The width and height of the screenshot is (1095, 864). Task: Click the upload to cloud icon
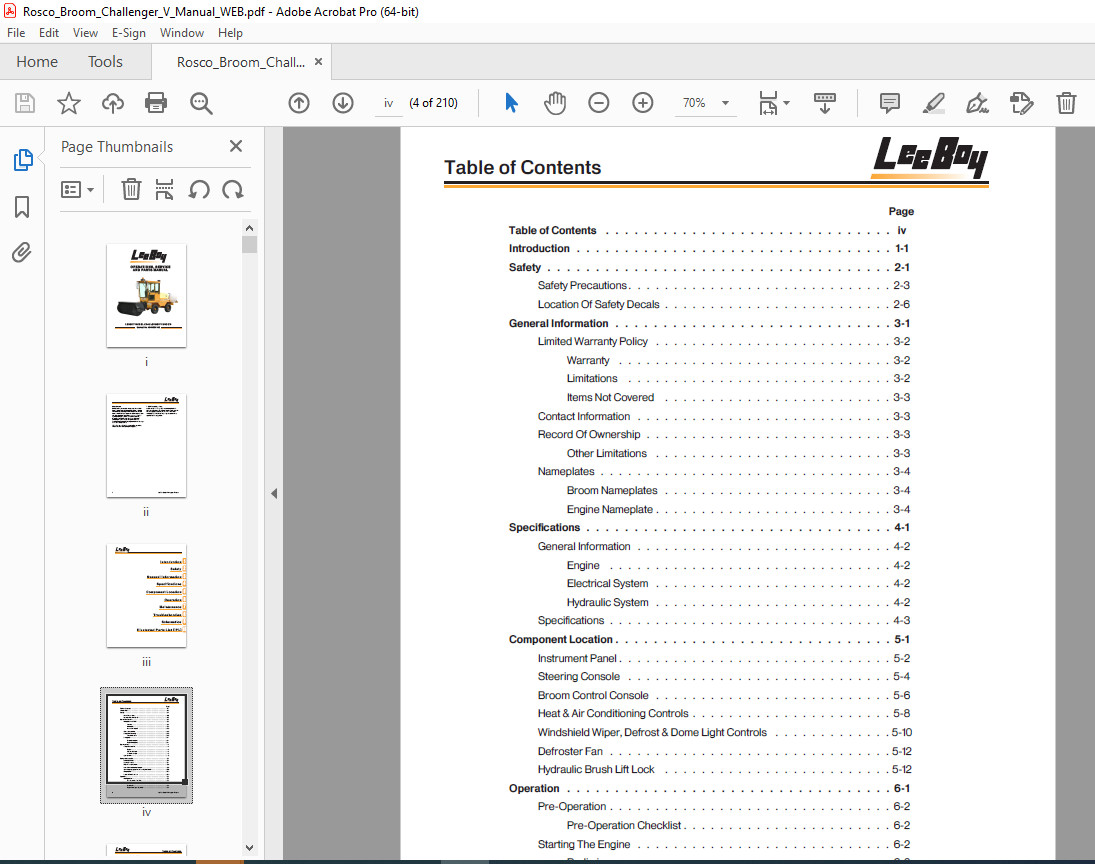tap(112, 103)
